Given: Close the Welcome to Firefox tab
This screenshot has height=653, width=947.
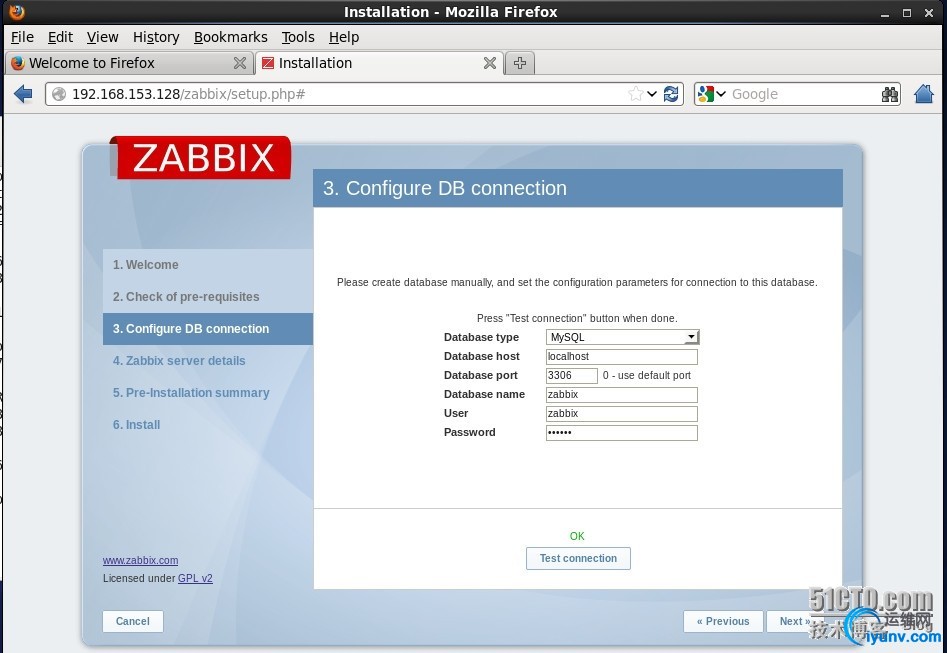Looking at the screenshot, I should [240, 63].
